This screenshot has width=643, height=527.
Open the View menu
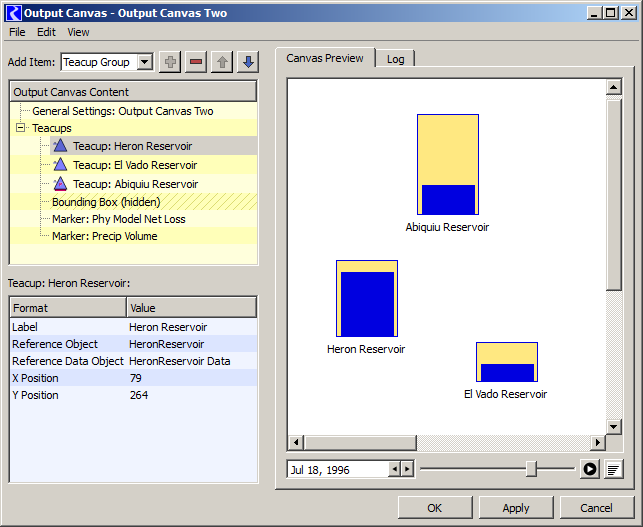(x=78, y=32)
